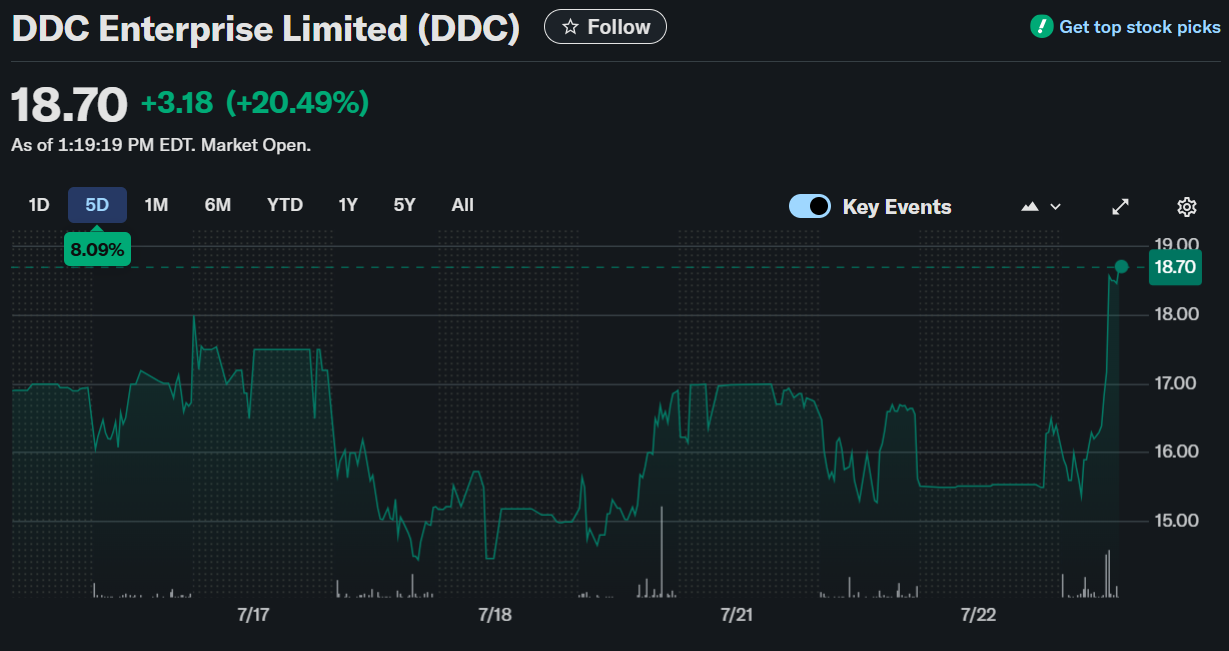The height and width of the screenshot is (651, 1229).
Task: Click the 7/21 date label
Action: (x=736, y=614)
